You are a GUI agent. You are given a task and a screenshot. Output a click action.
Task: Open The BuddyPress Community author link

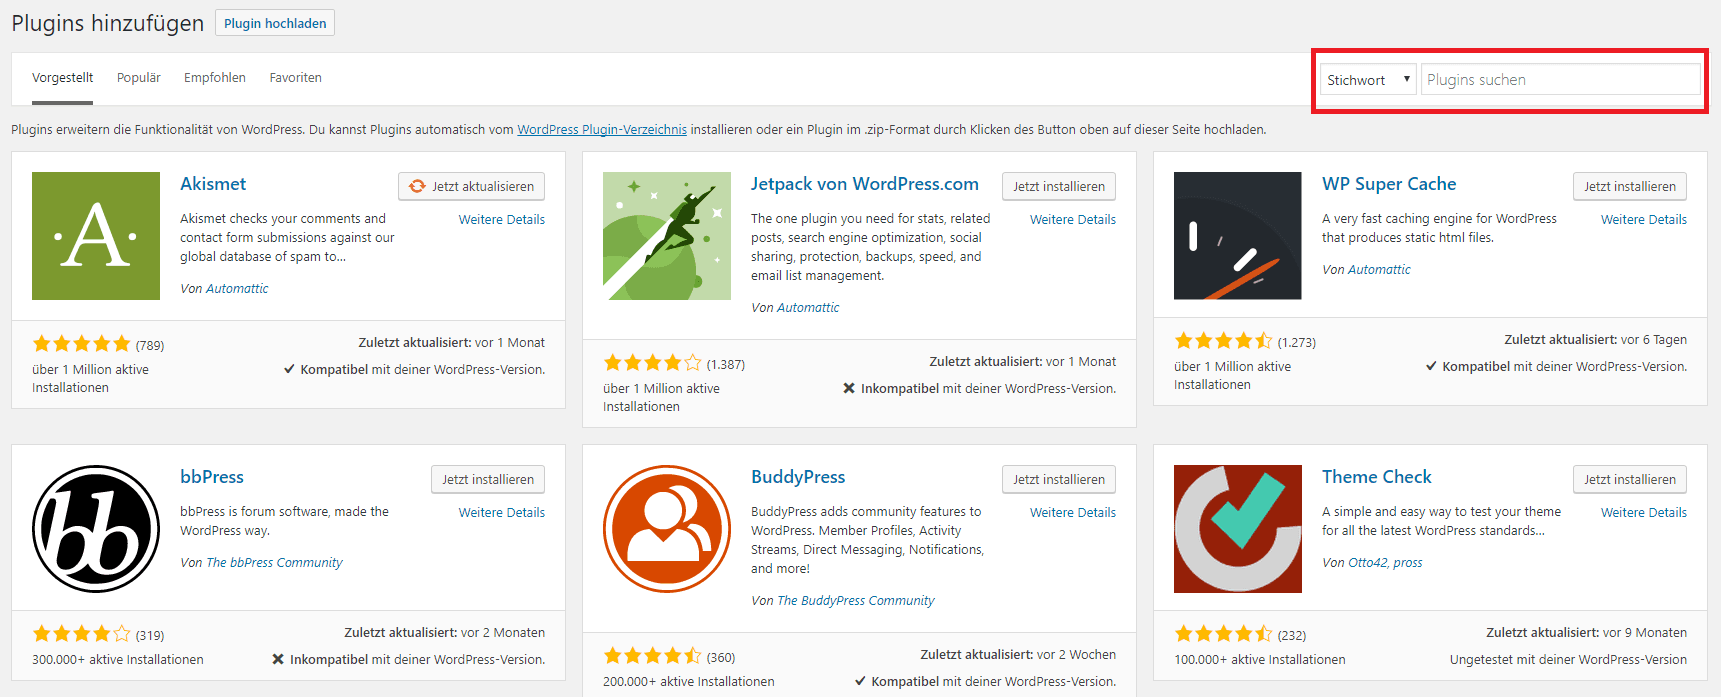click(x=855, y=601)
